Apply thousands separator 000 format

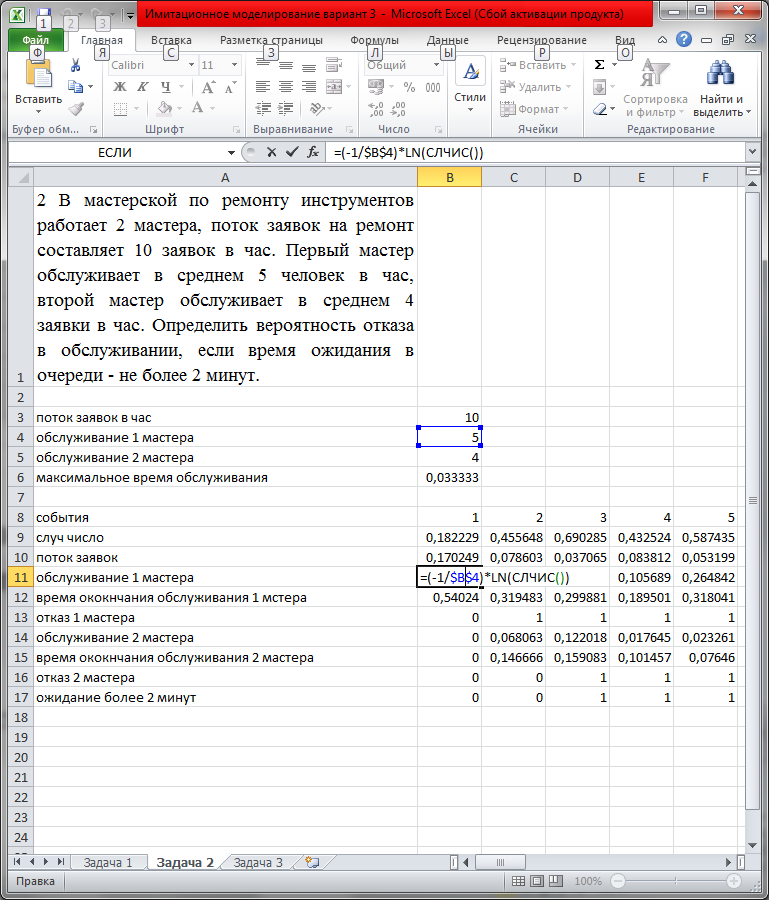433,87
